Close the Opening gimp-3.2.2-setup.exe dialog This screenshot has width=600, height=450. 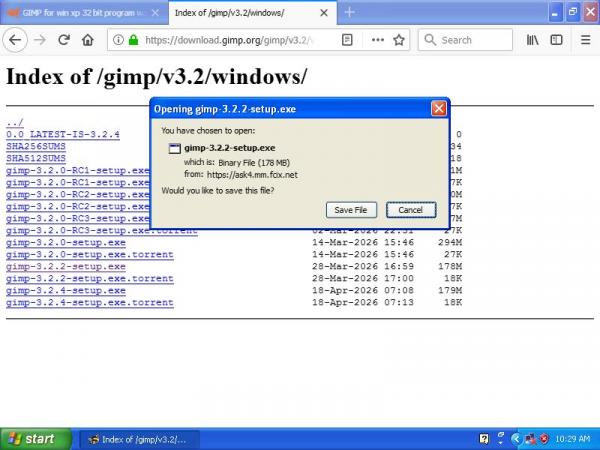pos(439,109)
